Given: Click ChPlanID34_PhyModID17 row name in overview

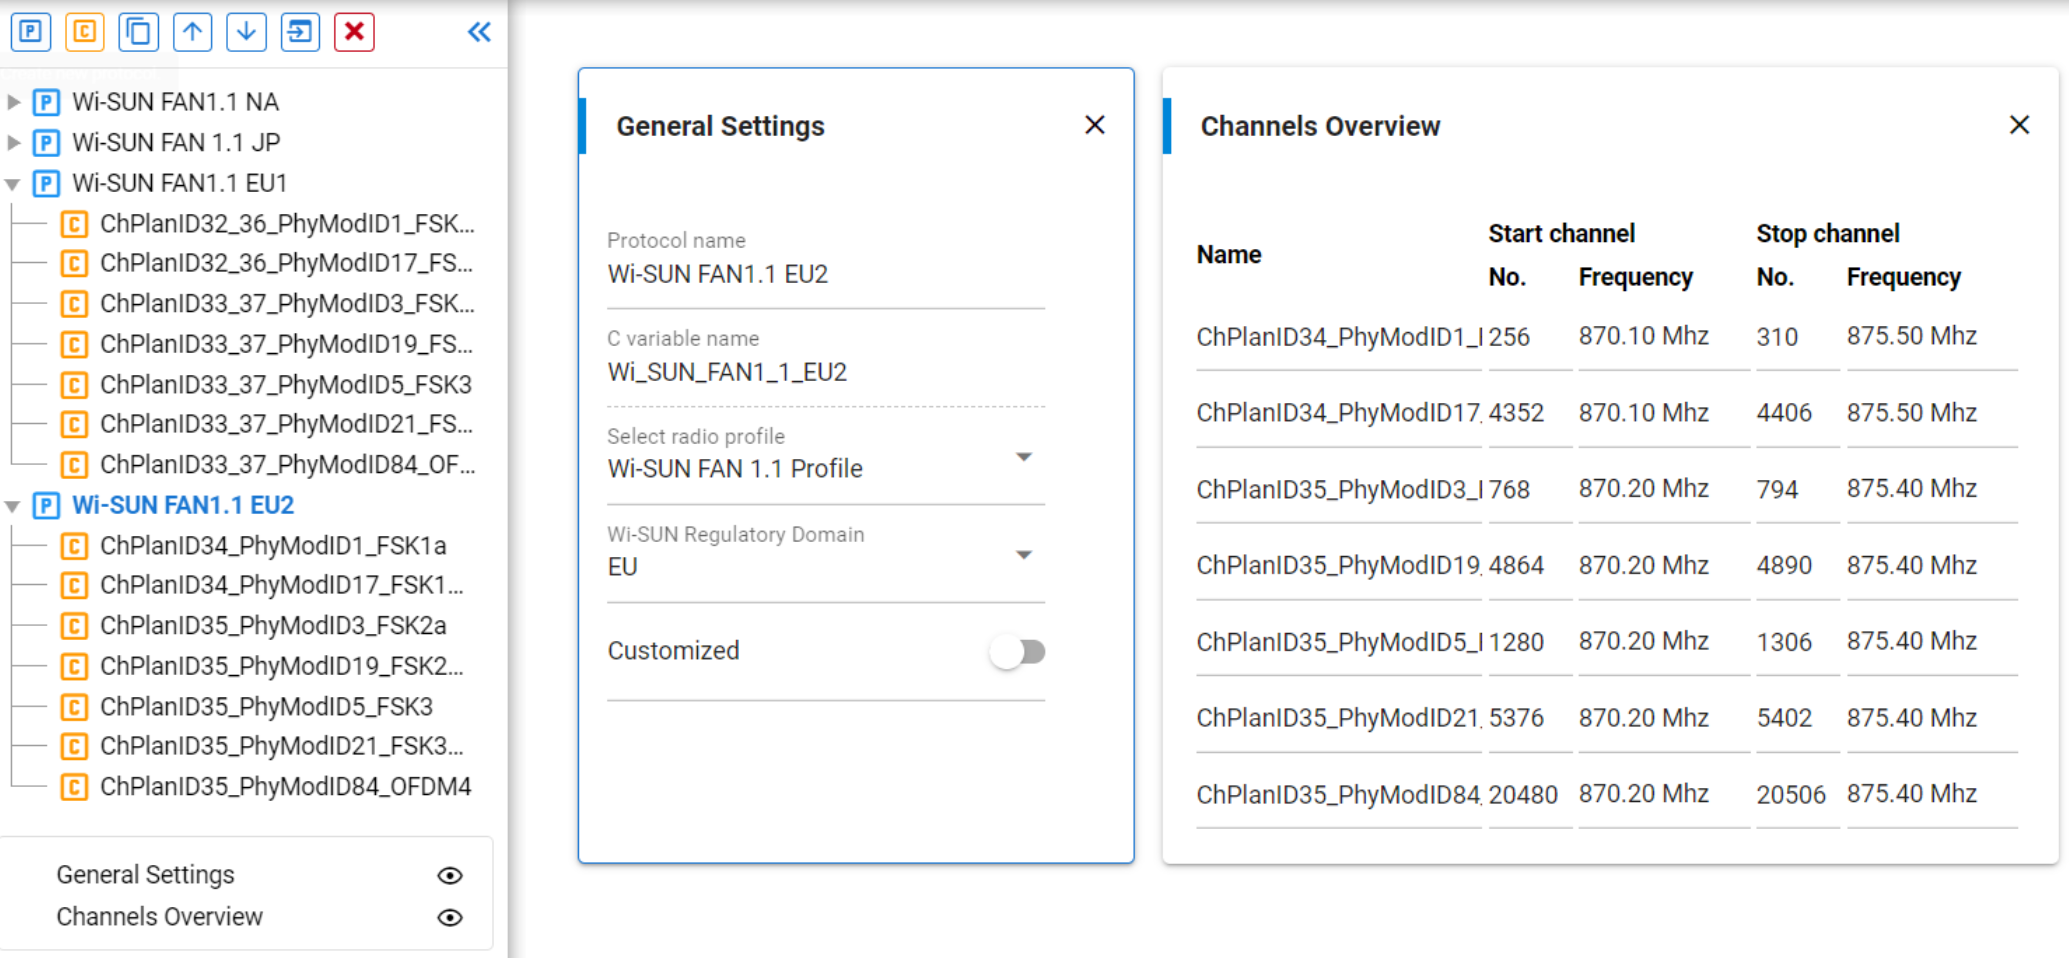Looking at the screenshot, I should pos(1339,413).
